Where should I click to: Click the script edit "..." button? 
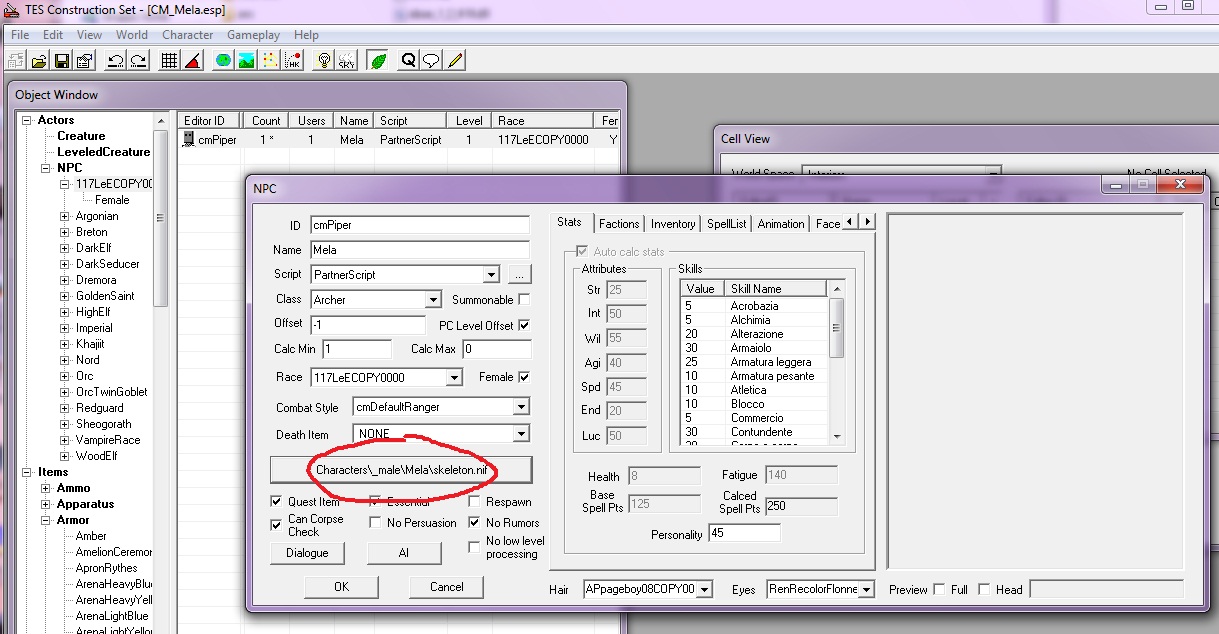[x=520, y=274]
